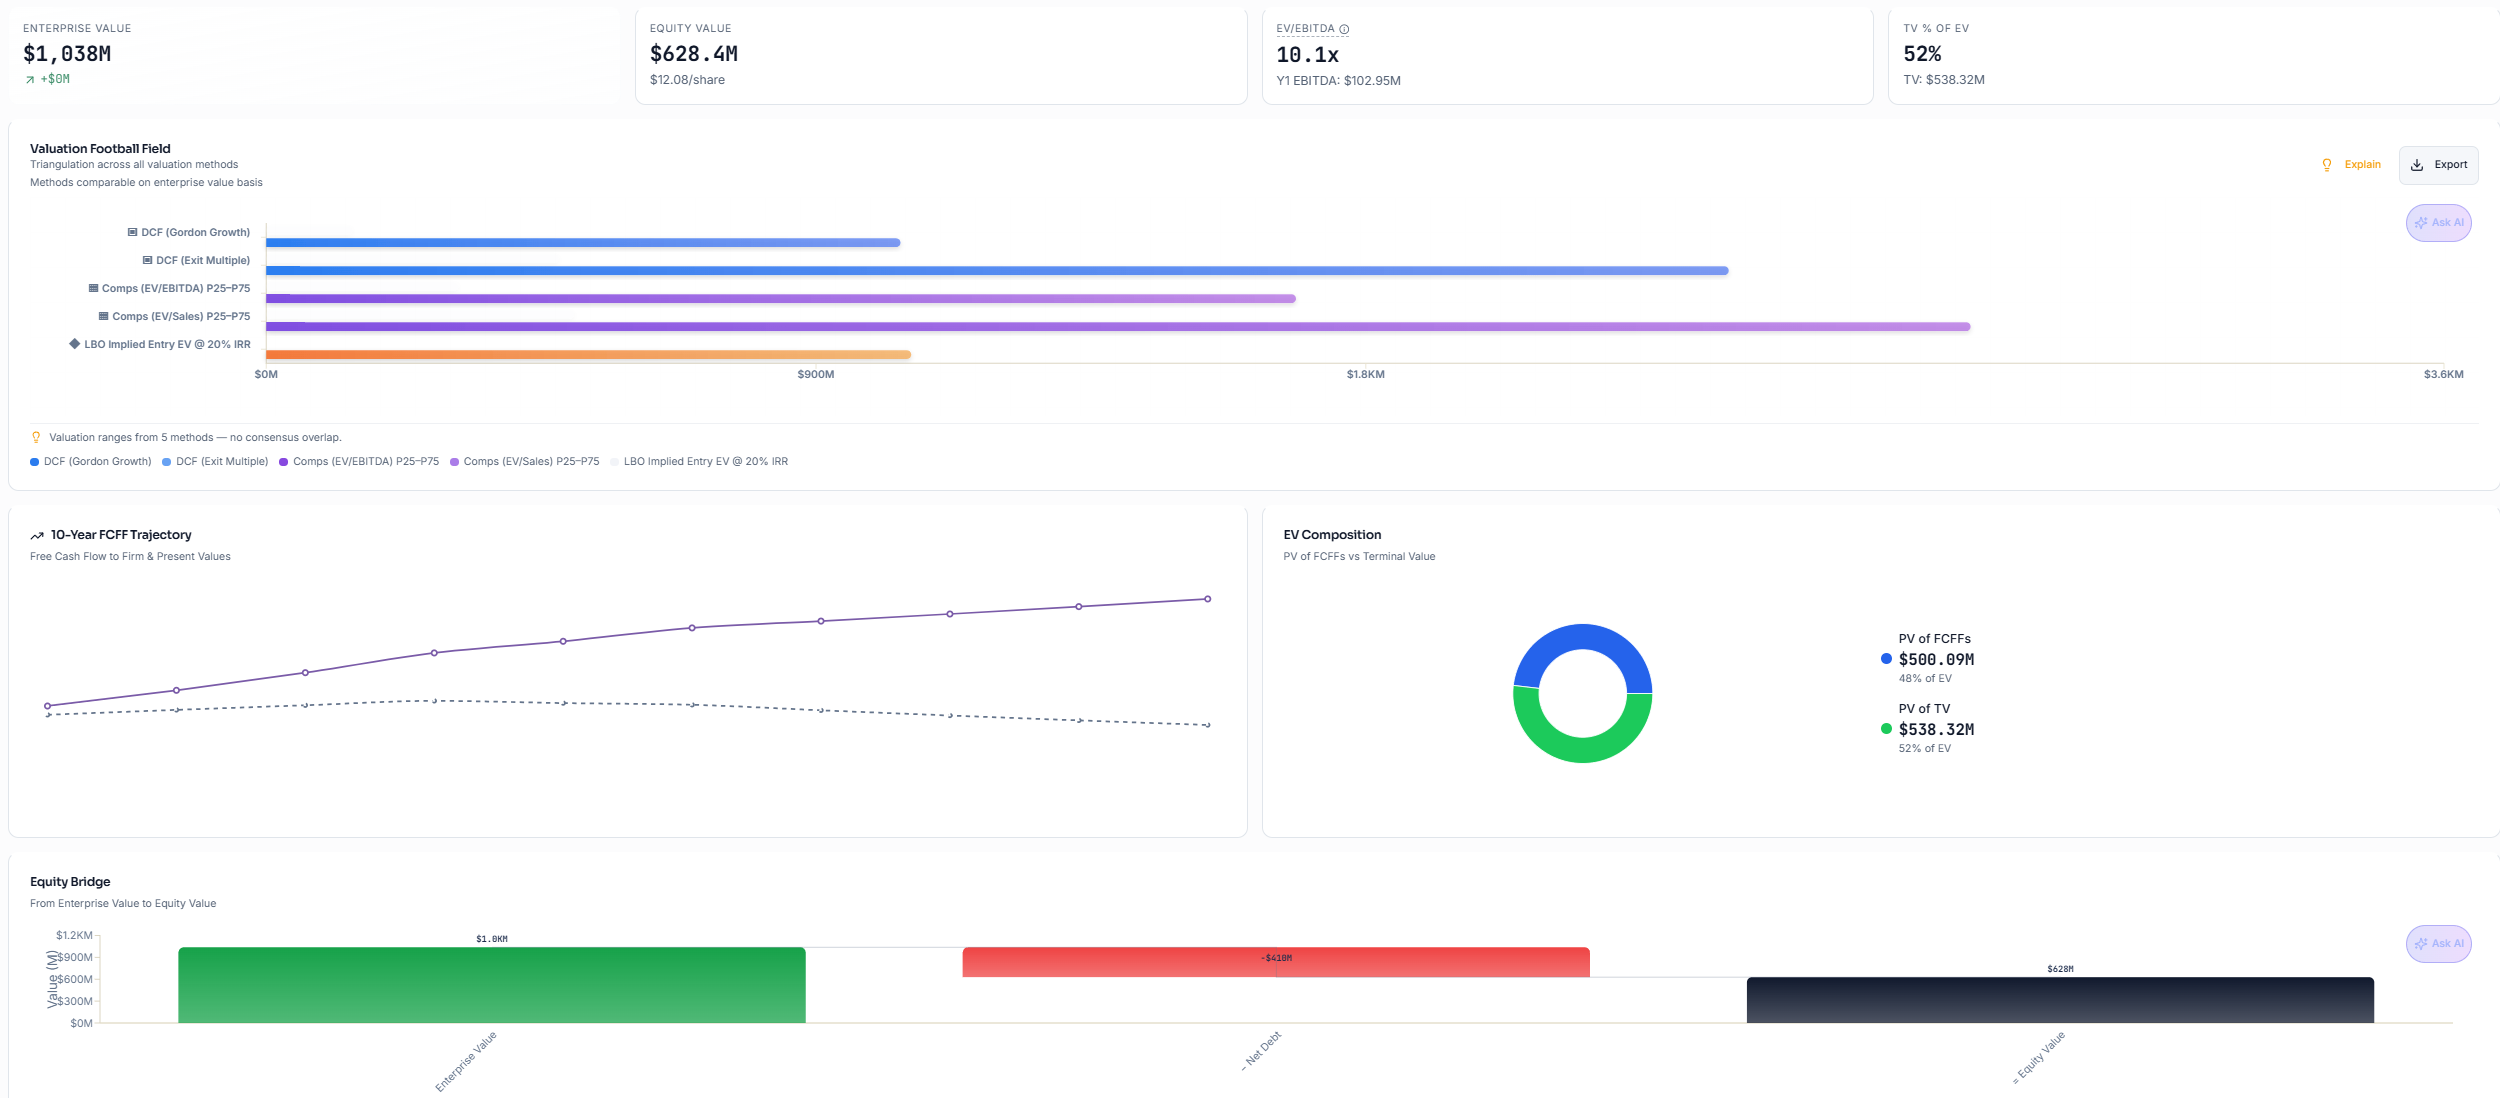The width and height of the screenshot is (2500, 1098).
Task: Click the $1.2KM tick on the Equity Bridge axis
Action: tap(74, 936)
